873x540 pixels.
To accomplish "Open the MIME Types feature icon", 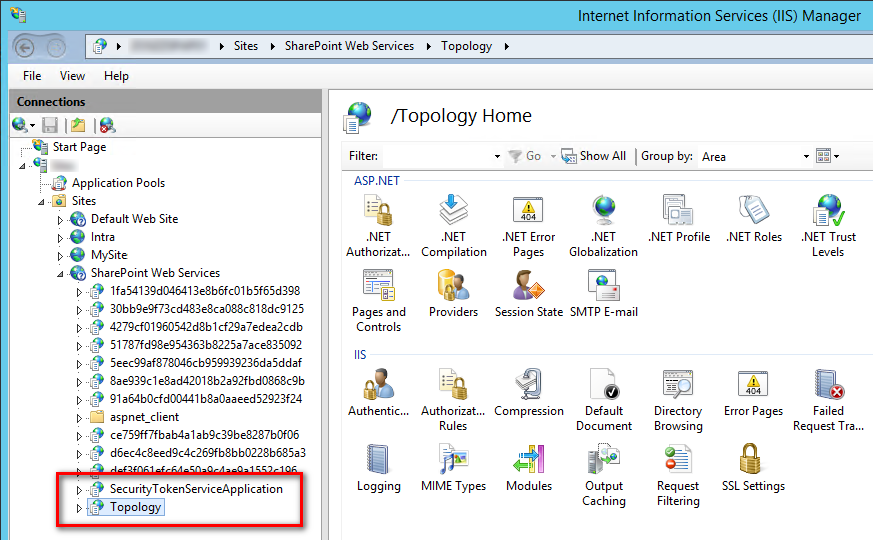I will click(453, 461).
